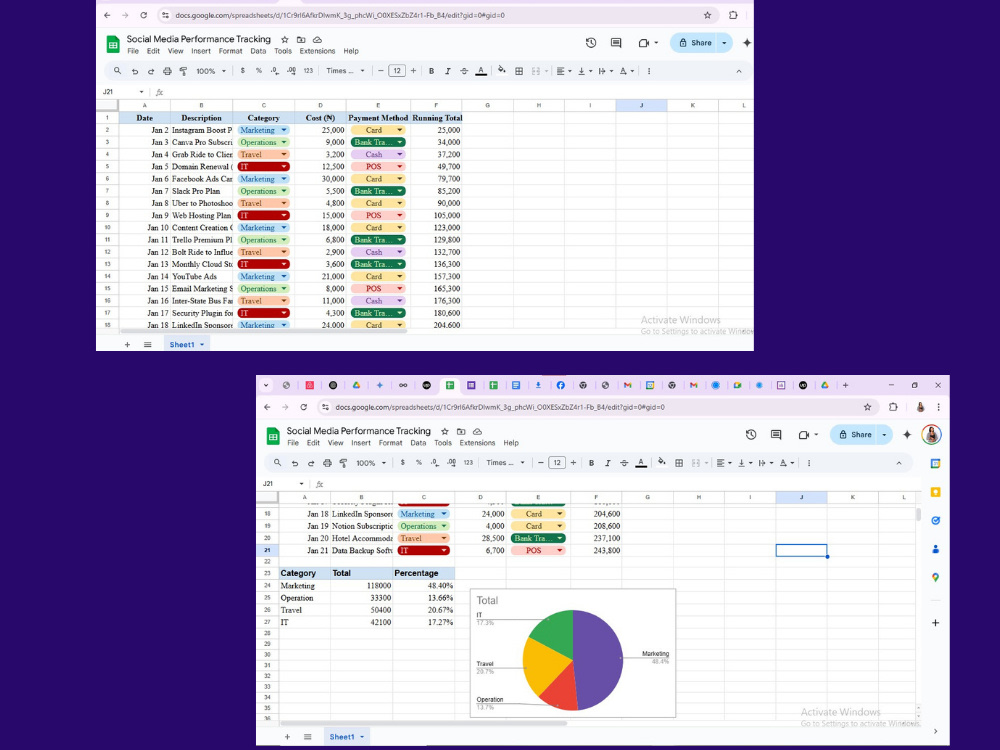Open text color picker in lower window
Image resolution: width=1000 pixels, height=750 pixels.
point(641,463)
